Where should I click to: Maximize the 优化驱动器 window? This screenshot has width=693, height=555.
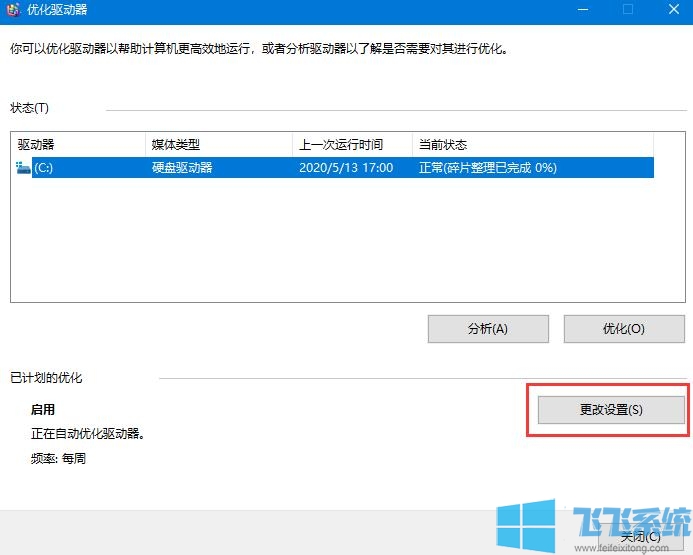click(628, 10)
